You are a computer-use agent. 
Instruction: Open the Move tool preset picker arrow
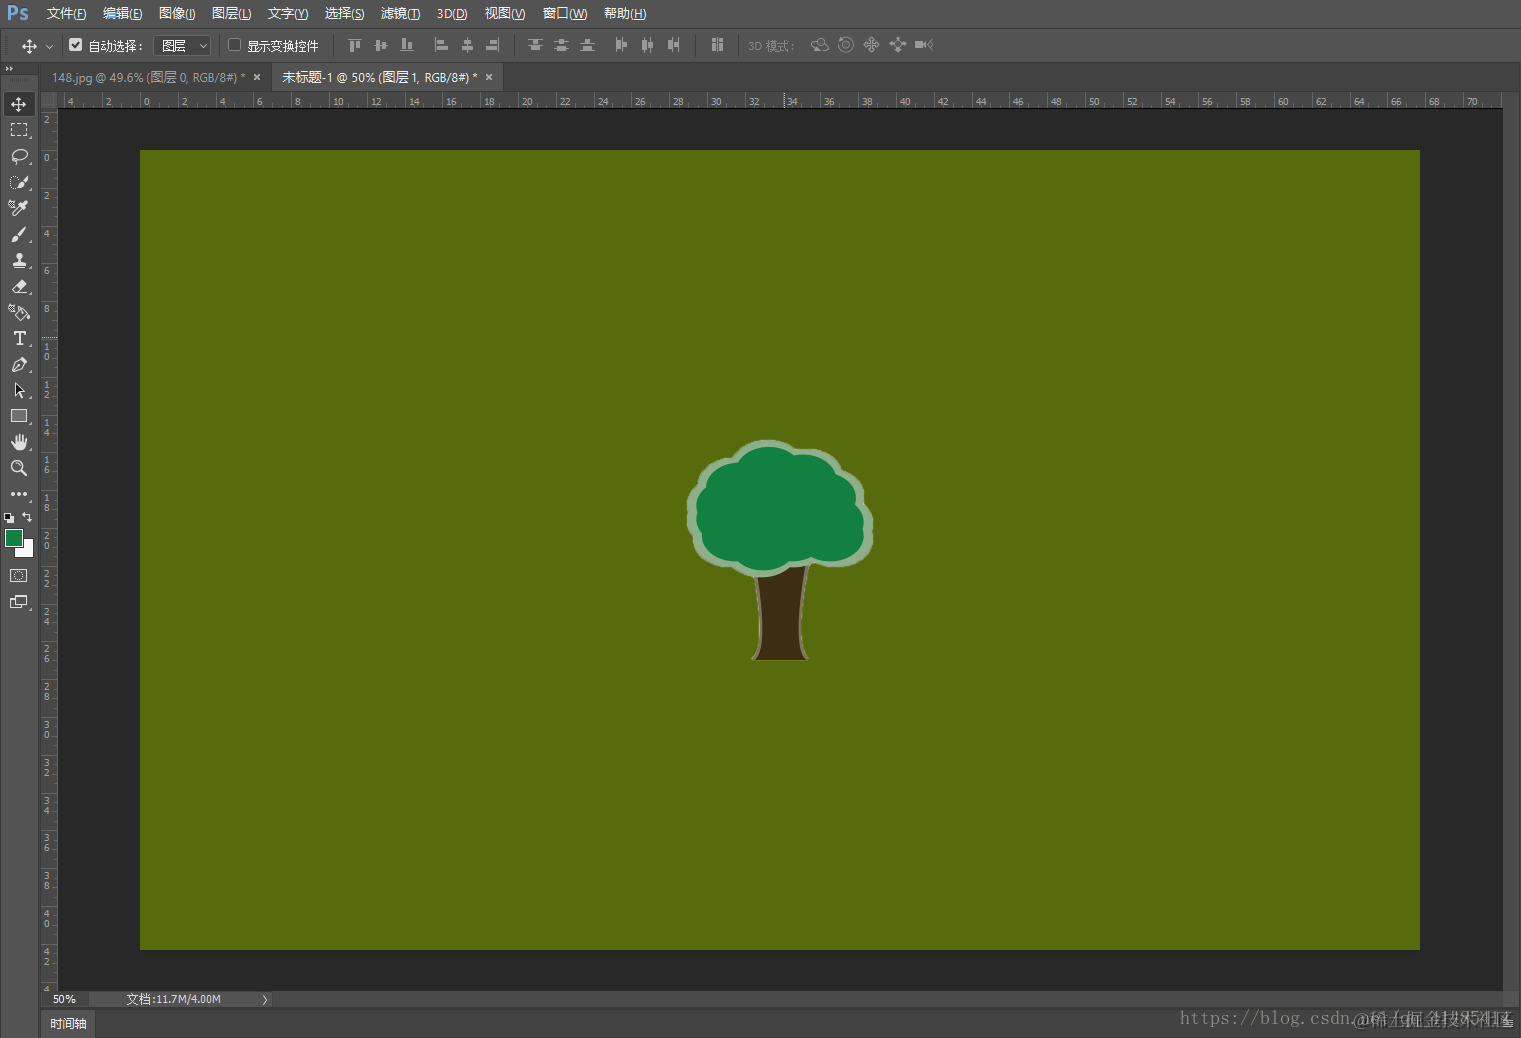(49, 46)
